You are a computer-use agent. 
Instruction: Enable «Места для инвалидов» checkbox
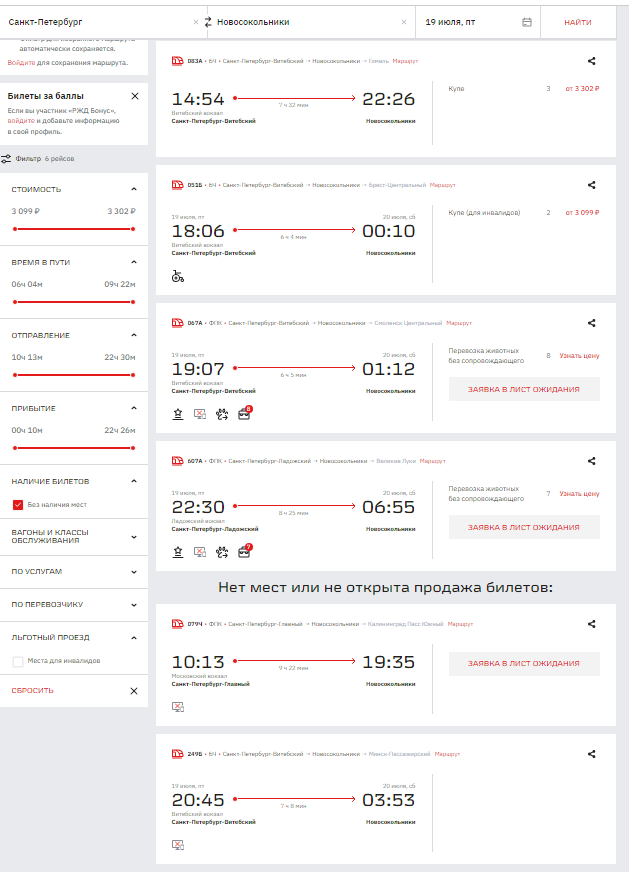18,661
